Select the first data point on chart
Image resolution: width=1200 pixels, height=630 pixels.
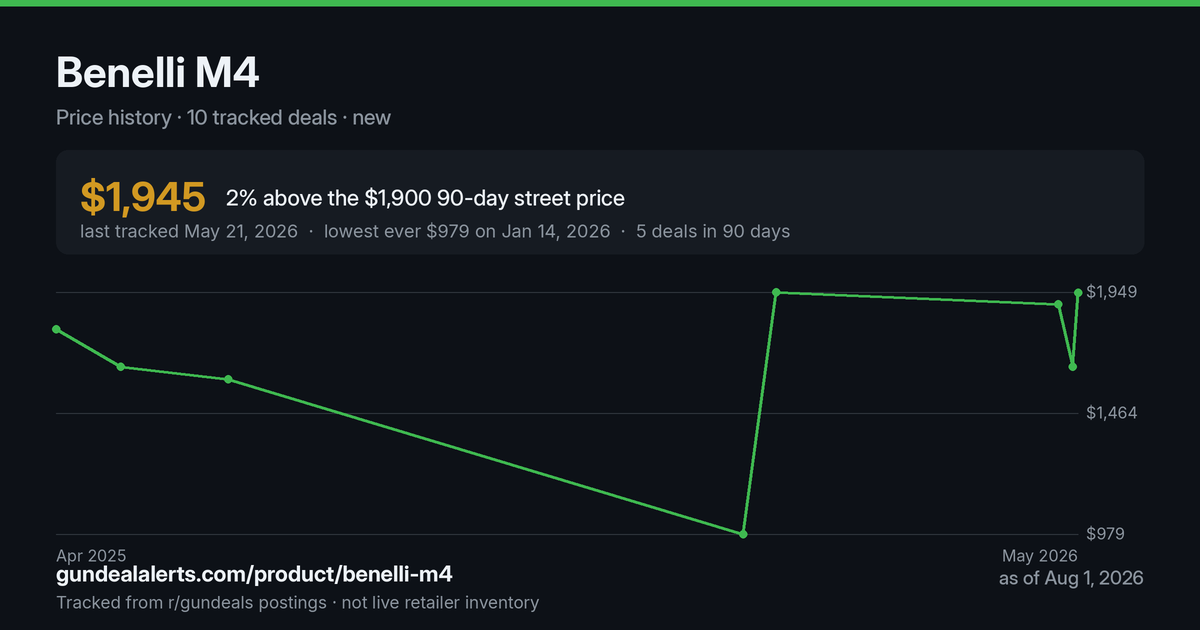tap(56, 329)
